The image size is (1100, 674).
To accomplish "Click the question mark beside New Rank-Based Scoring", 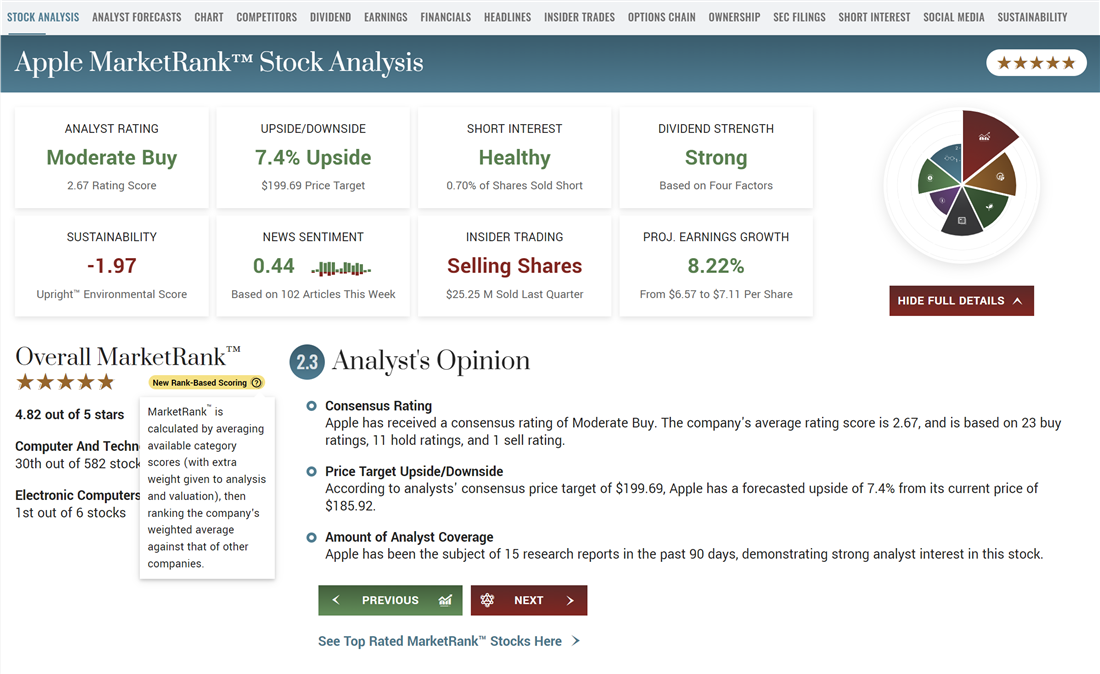I will click(x=257, y=383).
